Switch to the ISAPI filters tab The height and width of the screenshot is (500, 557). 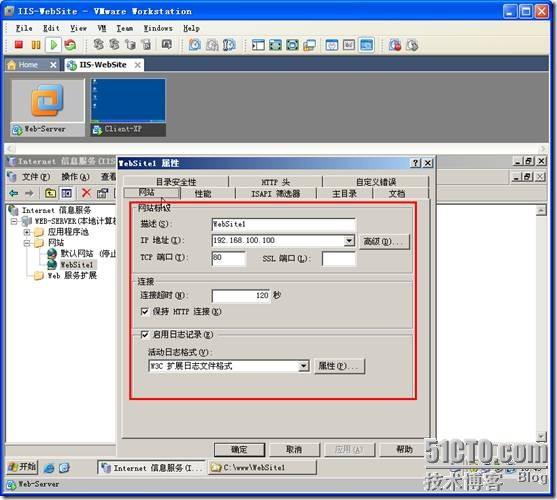(276, 194)
